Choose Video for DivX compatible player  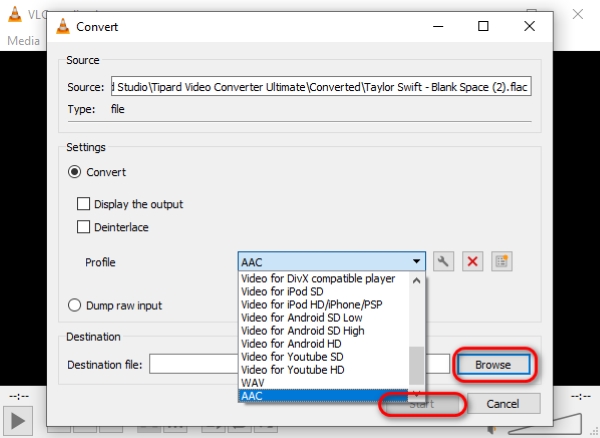(x=318, y=278)
